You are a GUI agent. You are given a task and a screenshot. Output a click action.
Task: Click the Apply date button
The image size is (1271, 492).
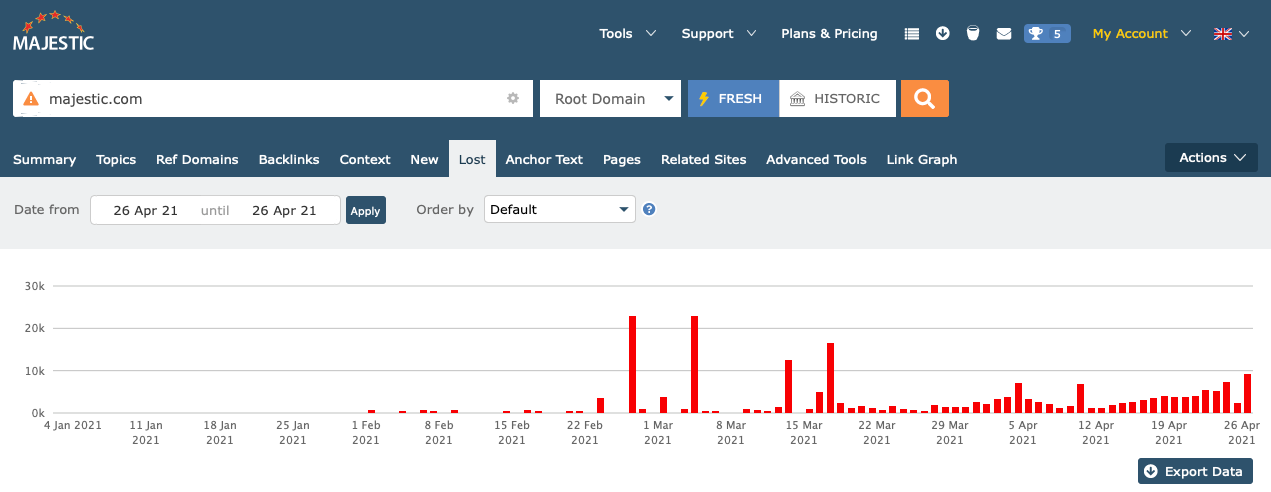365,211
